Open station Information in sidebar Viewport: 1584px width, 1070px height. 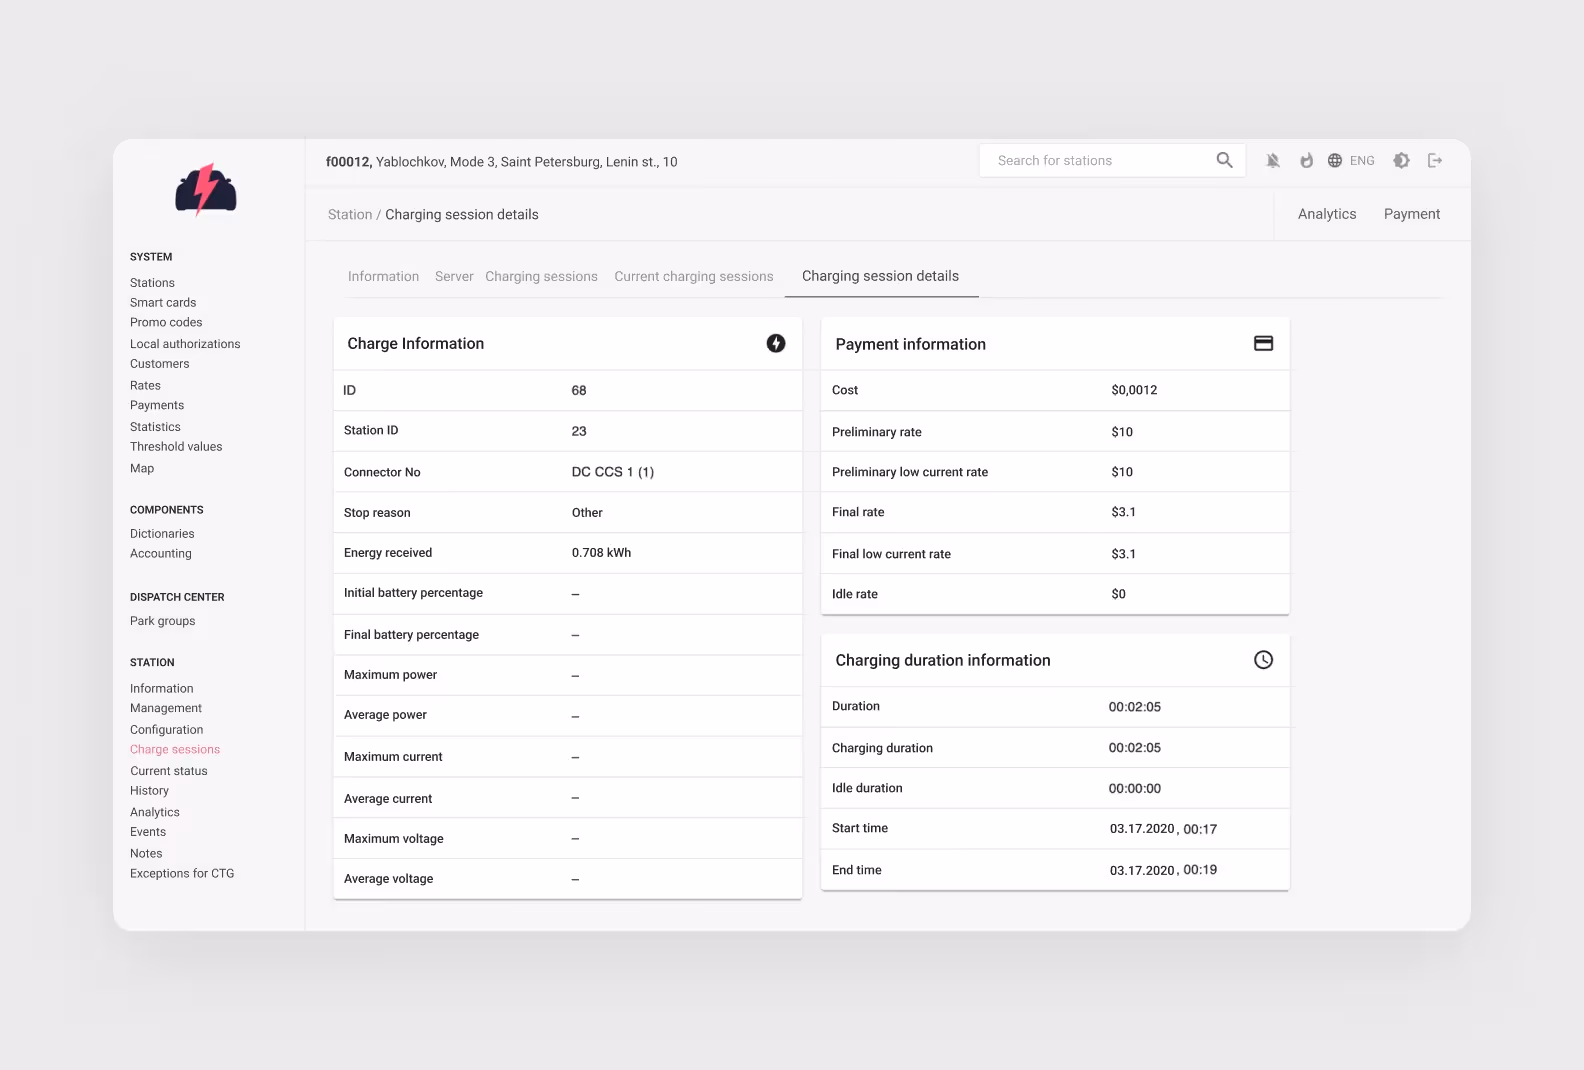click(x=162, y=689)
